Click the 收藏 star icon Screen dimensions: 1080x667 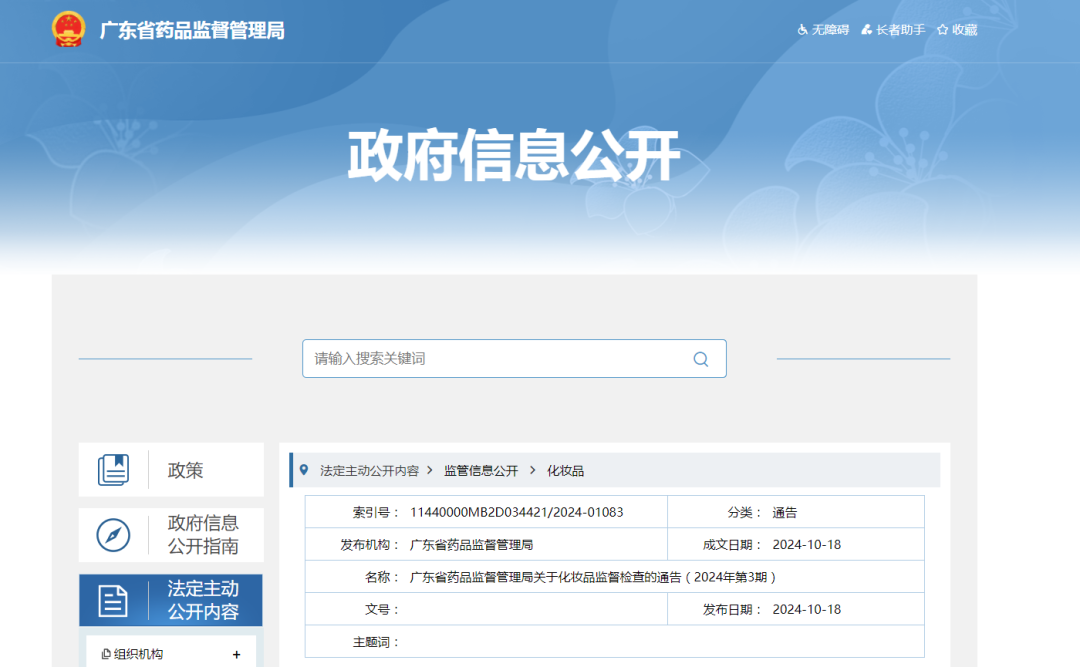pos(942,30)
